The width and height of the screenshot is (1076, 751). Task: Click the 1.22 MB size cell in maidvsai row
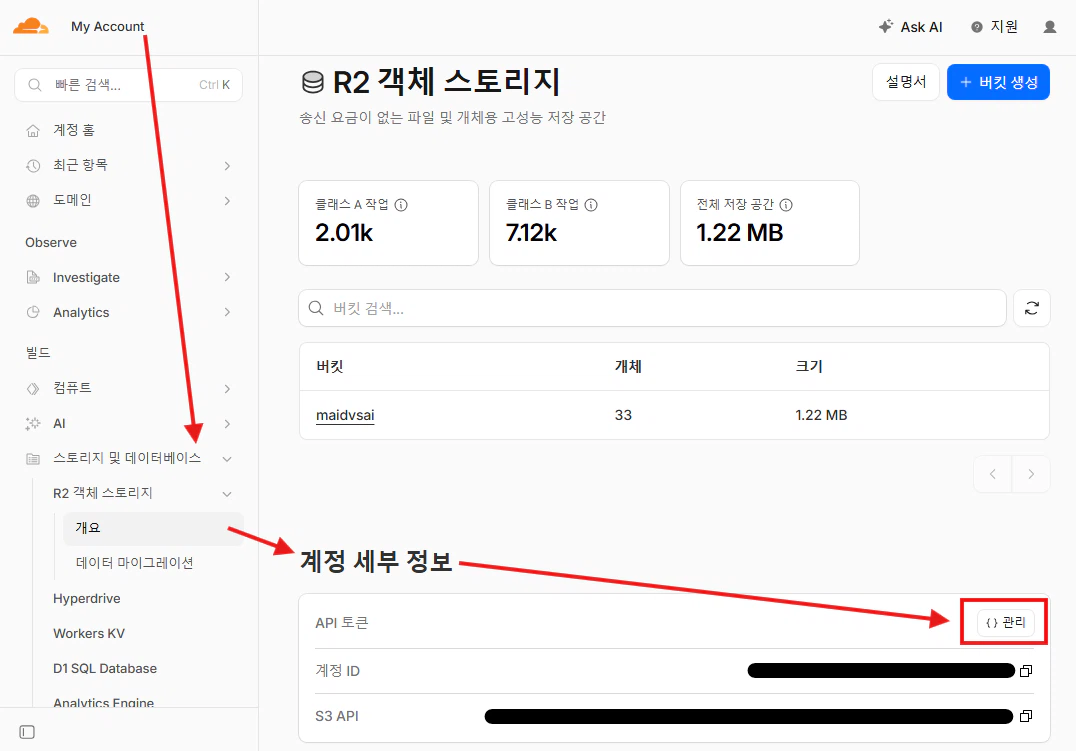[x=821, y=415]
